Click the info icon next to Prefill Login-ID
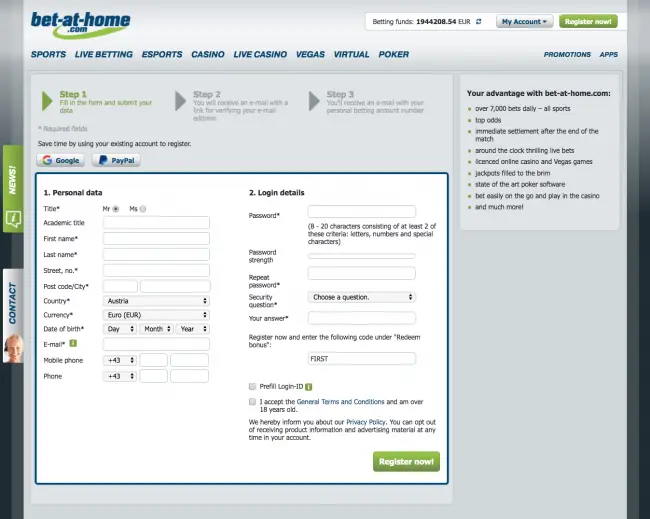 [309, 386]
